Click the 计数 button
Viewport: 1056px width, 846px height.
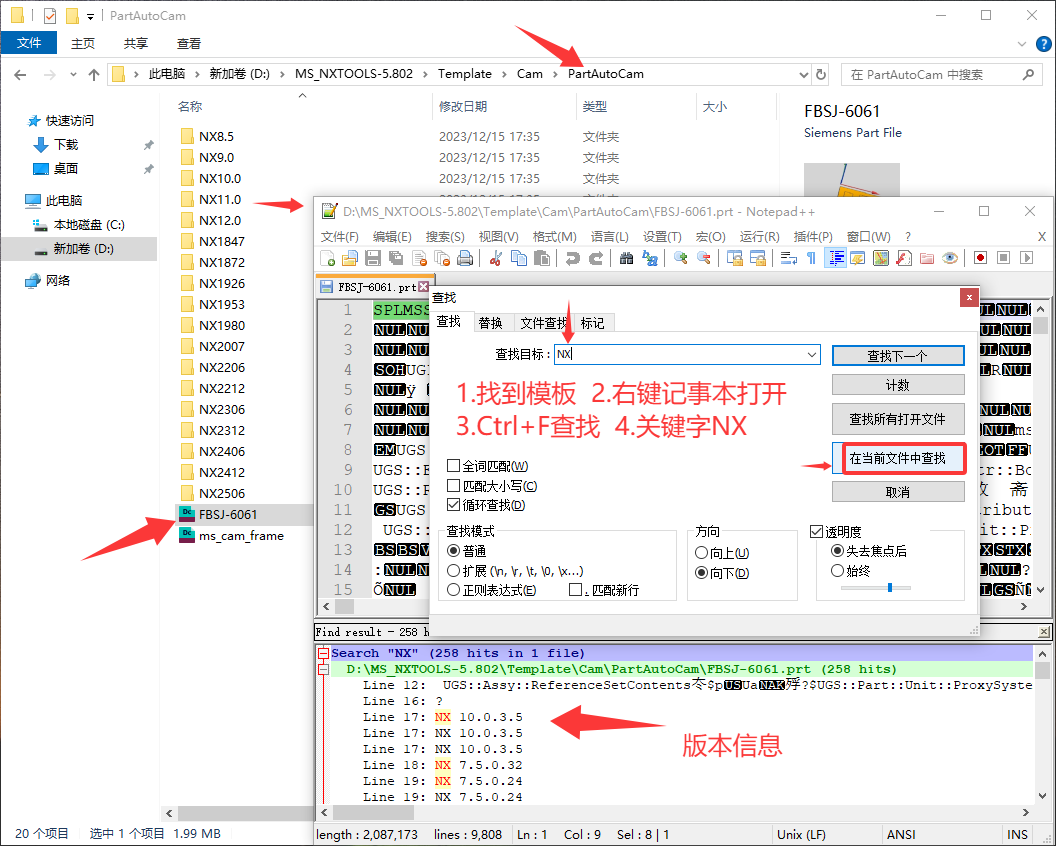[x=898, y=385]
